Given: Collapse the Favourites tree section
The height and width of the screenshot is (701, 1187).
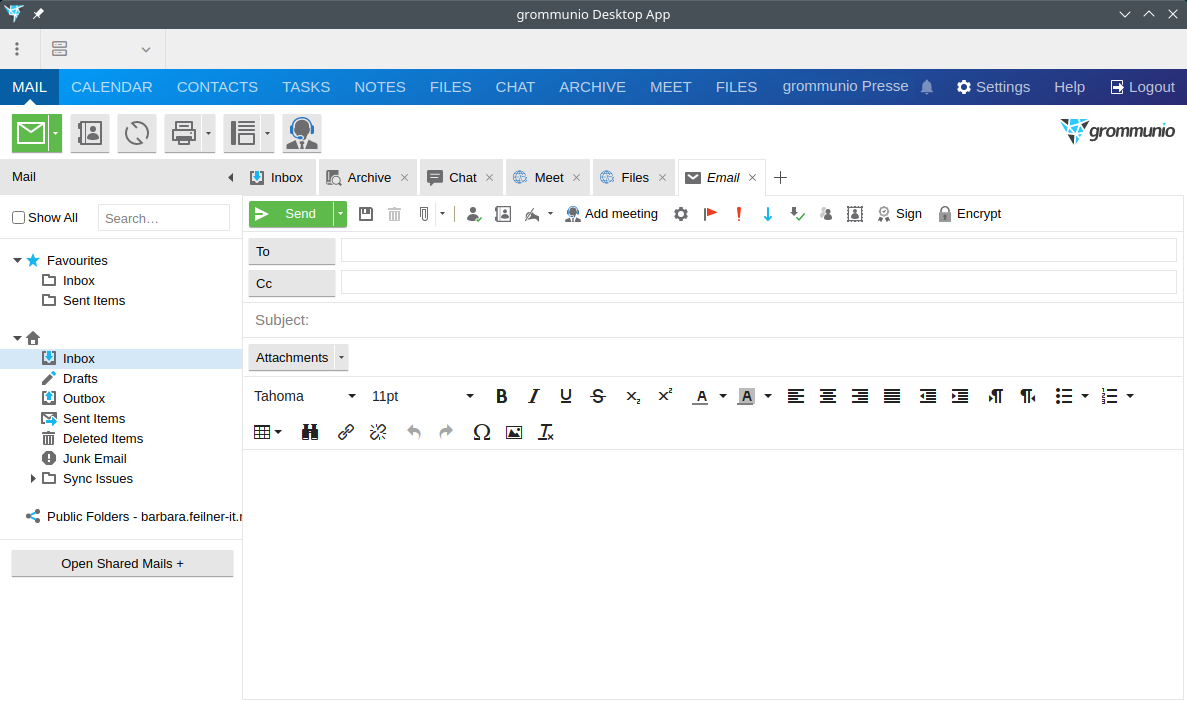Looking at the screenshot, I should tap(17, 260).
